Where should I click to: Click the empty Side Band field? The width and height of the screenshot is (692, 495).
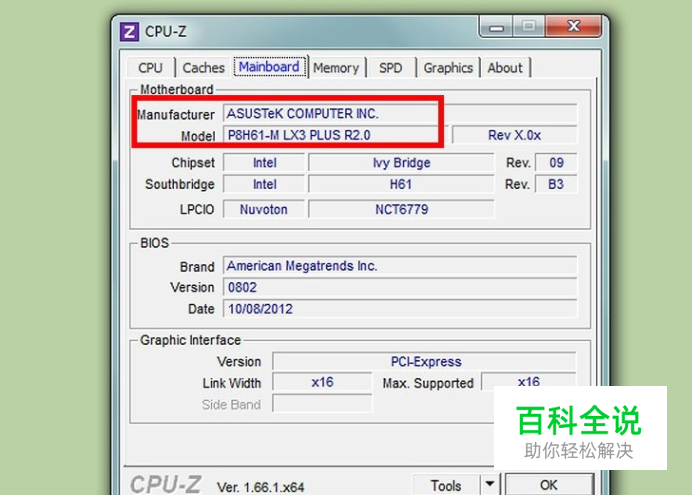click(x=322, y=404)
